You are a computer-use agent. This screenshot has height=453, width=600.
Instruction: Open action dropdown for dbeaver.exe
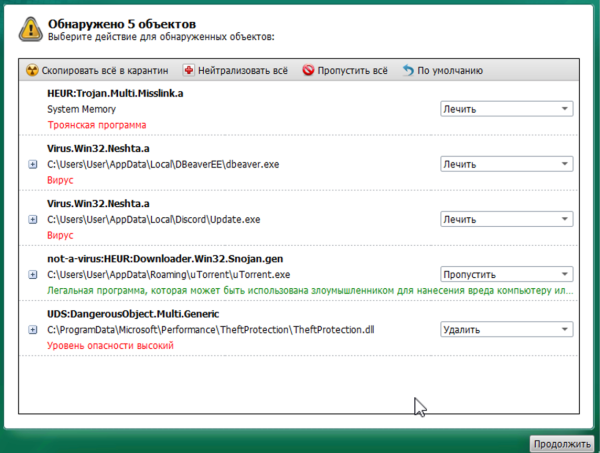[507, 164]
